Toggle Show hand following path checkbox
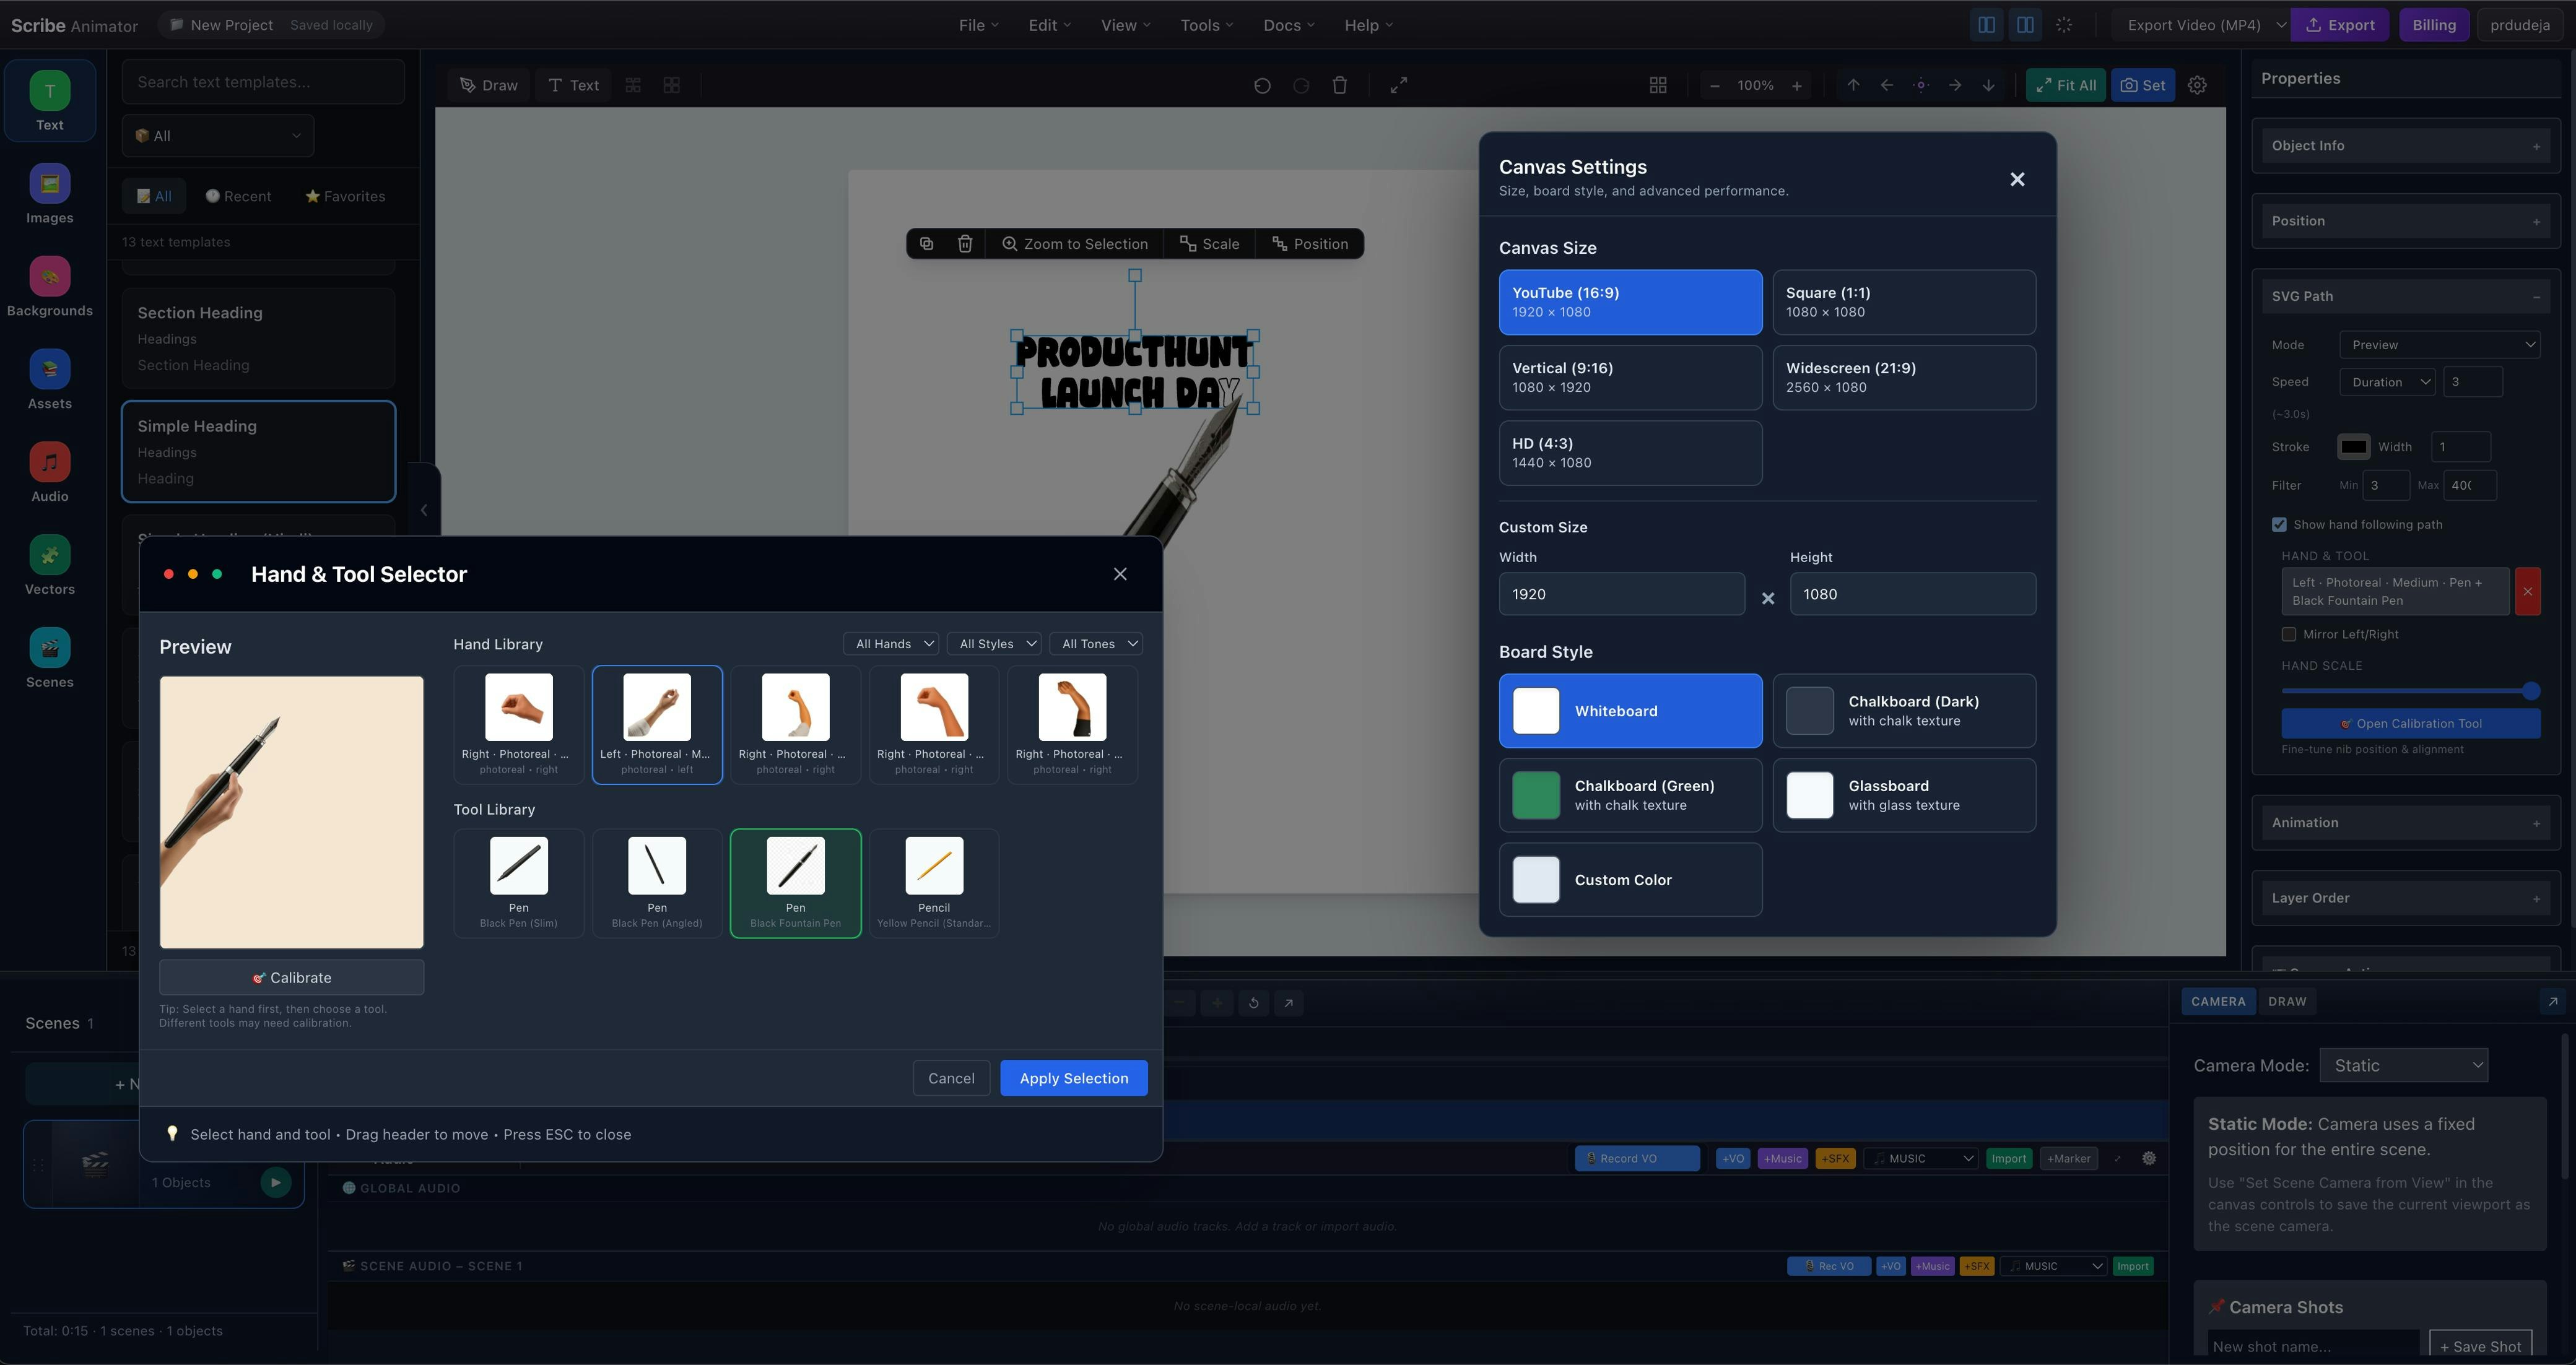 (2279, 525)
